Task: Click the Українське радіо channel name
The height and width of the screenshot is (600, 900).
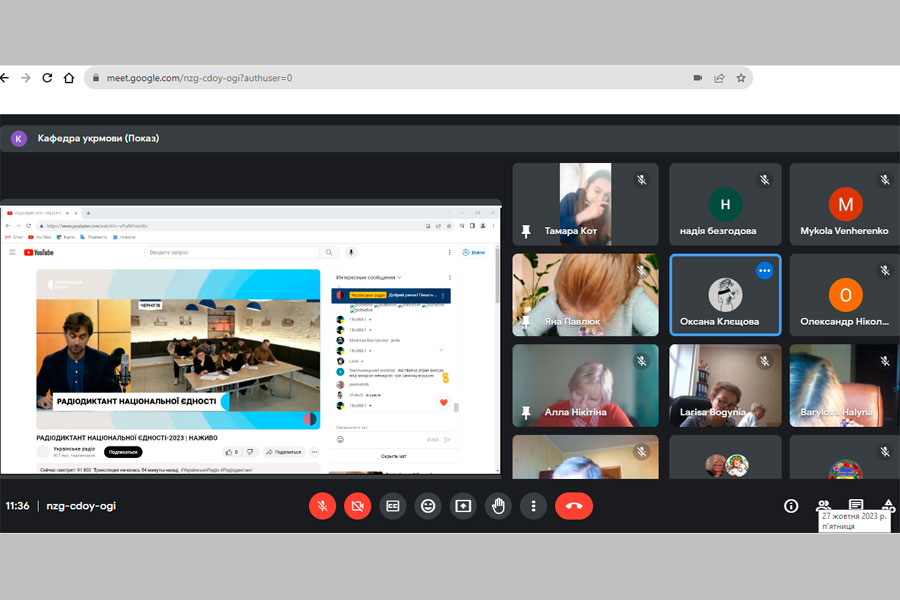Action: coord(74,449)
